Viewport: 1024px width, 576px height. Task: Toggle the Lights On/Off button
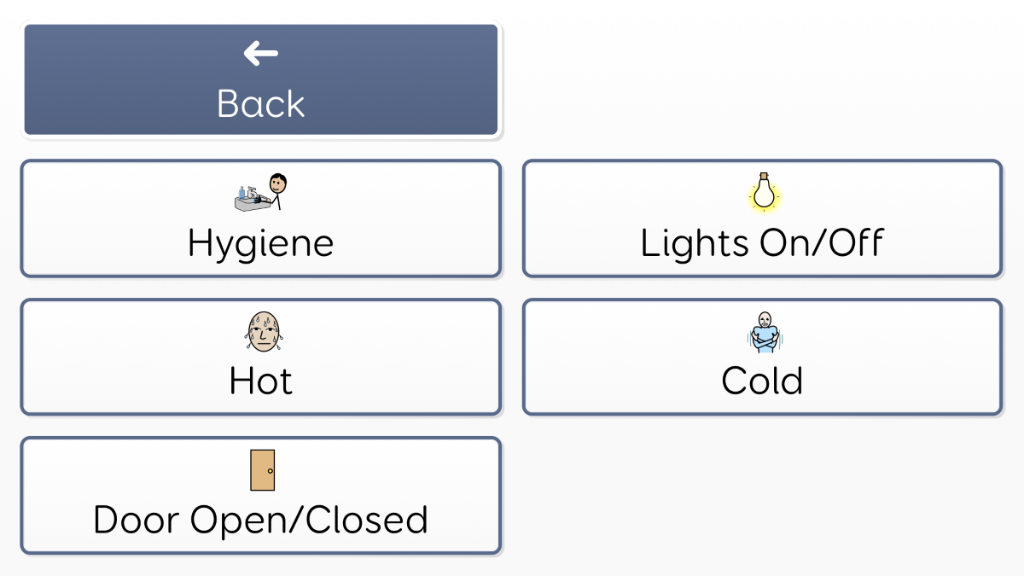click(762, 219)
